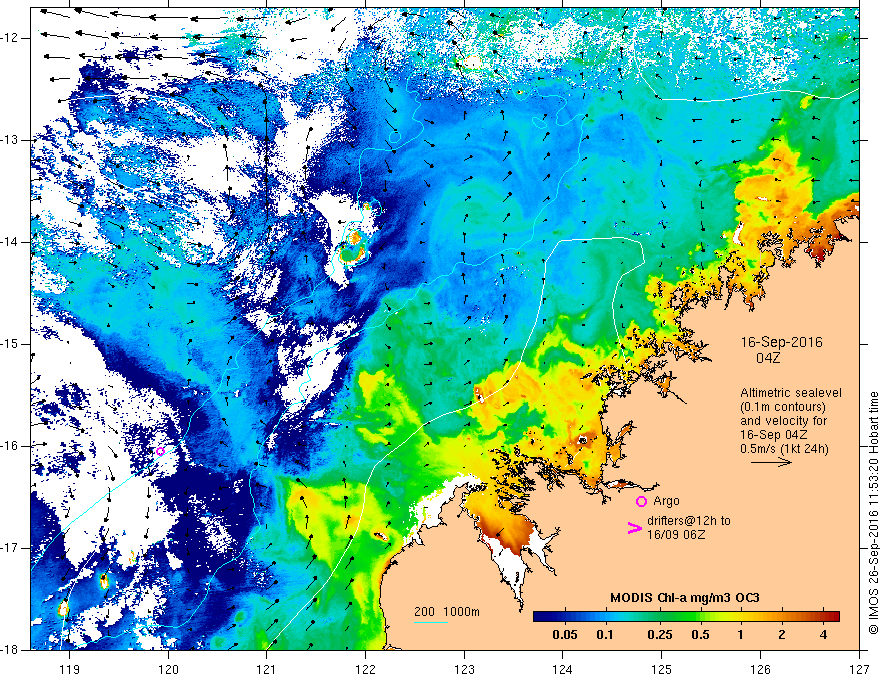The image size is (880, 680).
Task: Click the MODIS chlorophyll colorbar
Action: click(686, 617)
